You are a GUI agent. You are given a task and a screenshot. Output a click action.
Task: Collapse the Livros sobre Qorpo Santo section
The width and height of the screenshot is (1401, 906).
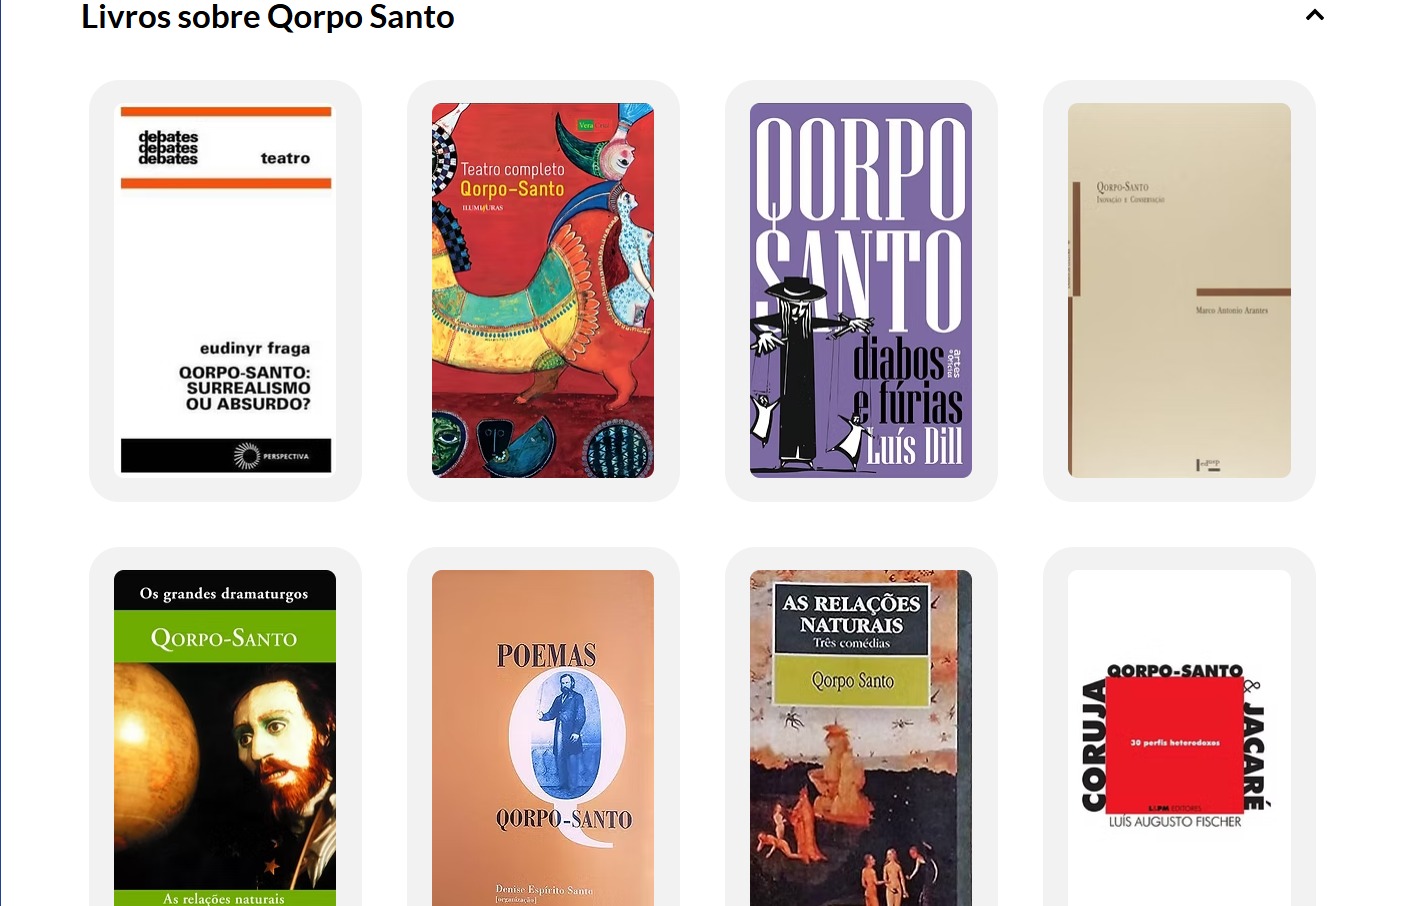(x=1315, y=15)
